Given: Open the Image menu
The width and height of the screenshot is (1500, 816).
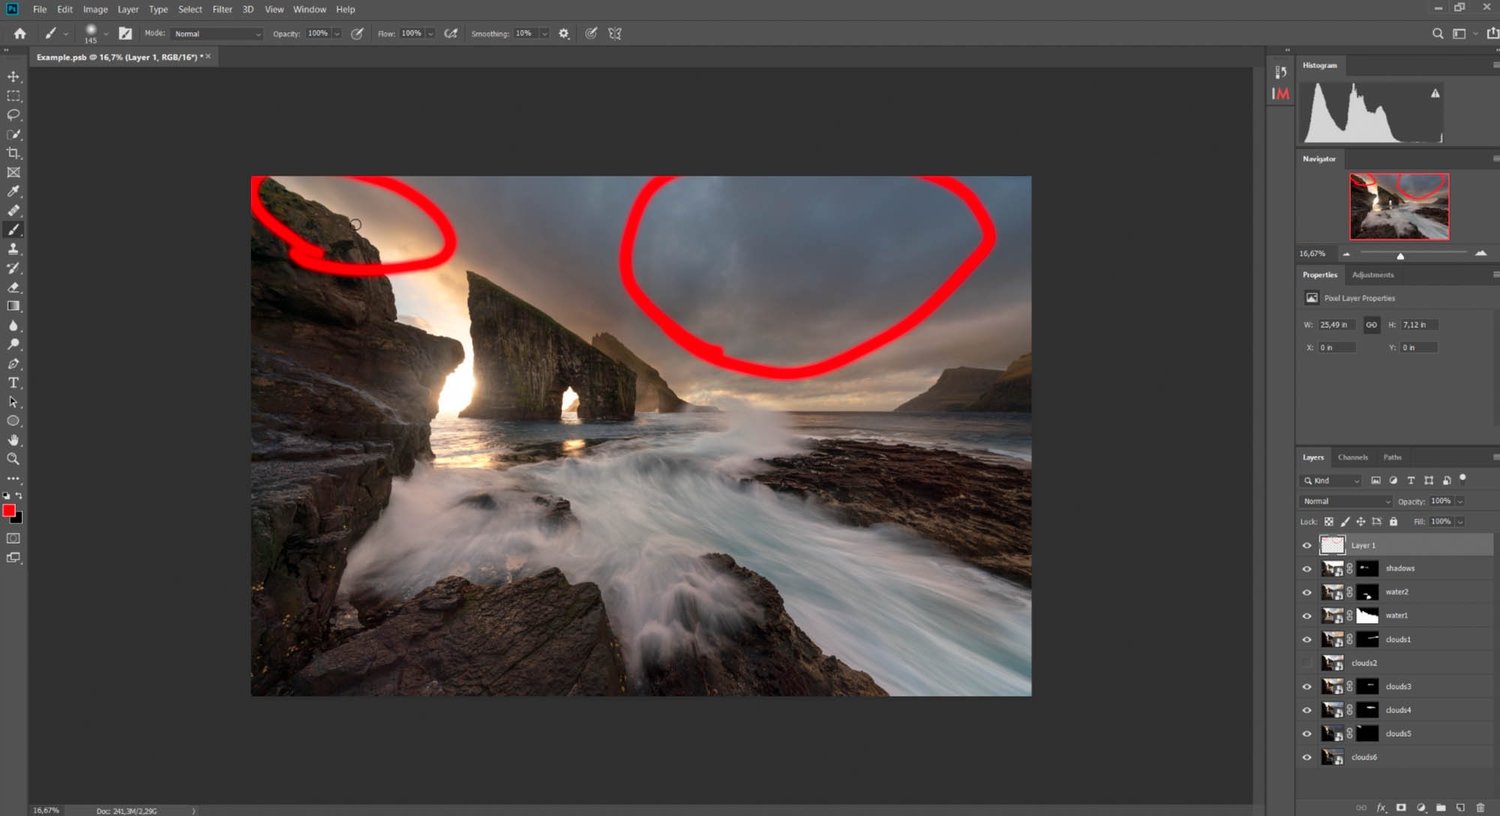Looking at the screenshot, I should pos(95,9).
